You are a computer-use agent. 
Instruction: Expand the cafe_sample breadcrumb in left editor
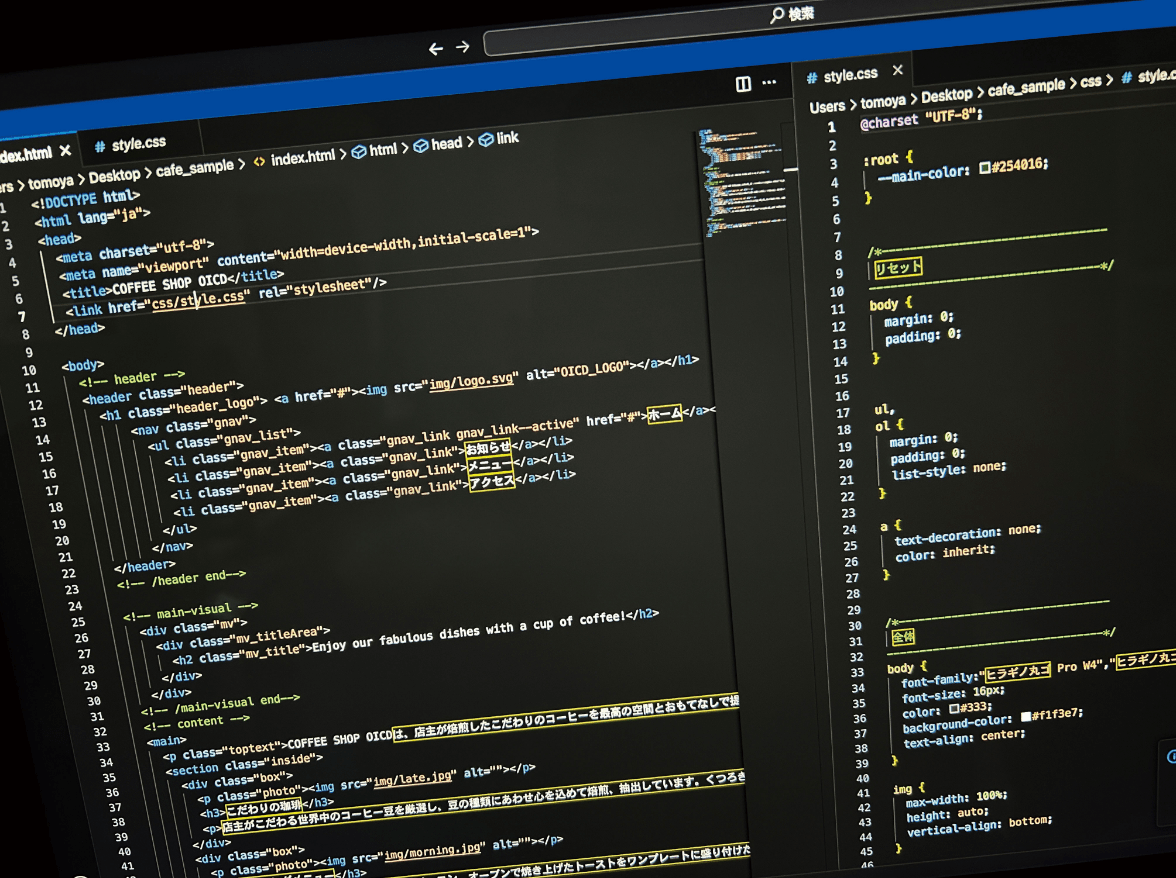click(x=194, y=168)
